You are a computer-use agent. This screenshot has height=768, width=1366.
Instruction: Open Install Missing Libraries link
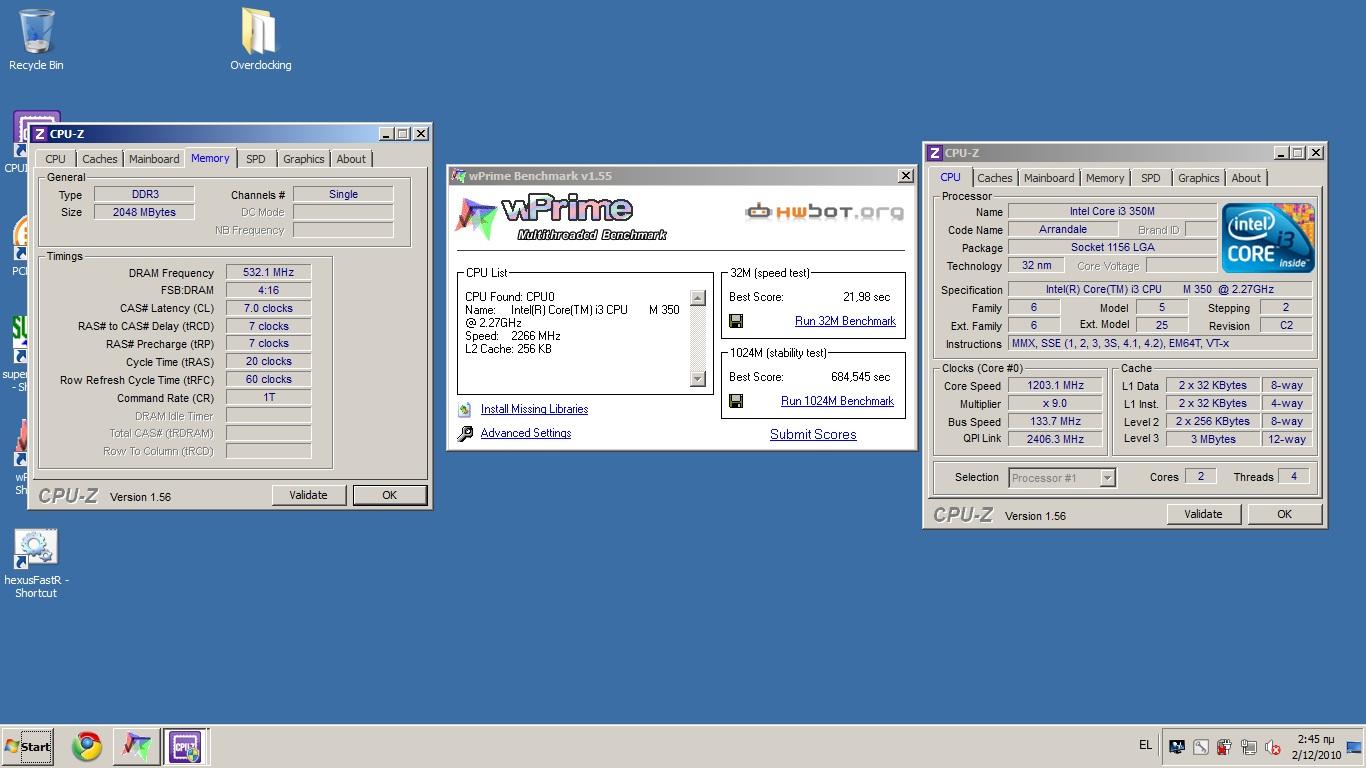click(x=534, y=409)
